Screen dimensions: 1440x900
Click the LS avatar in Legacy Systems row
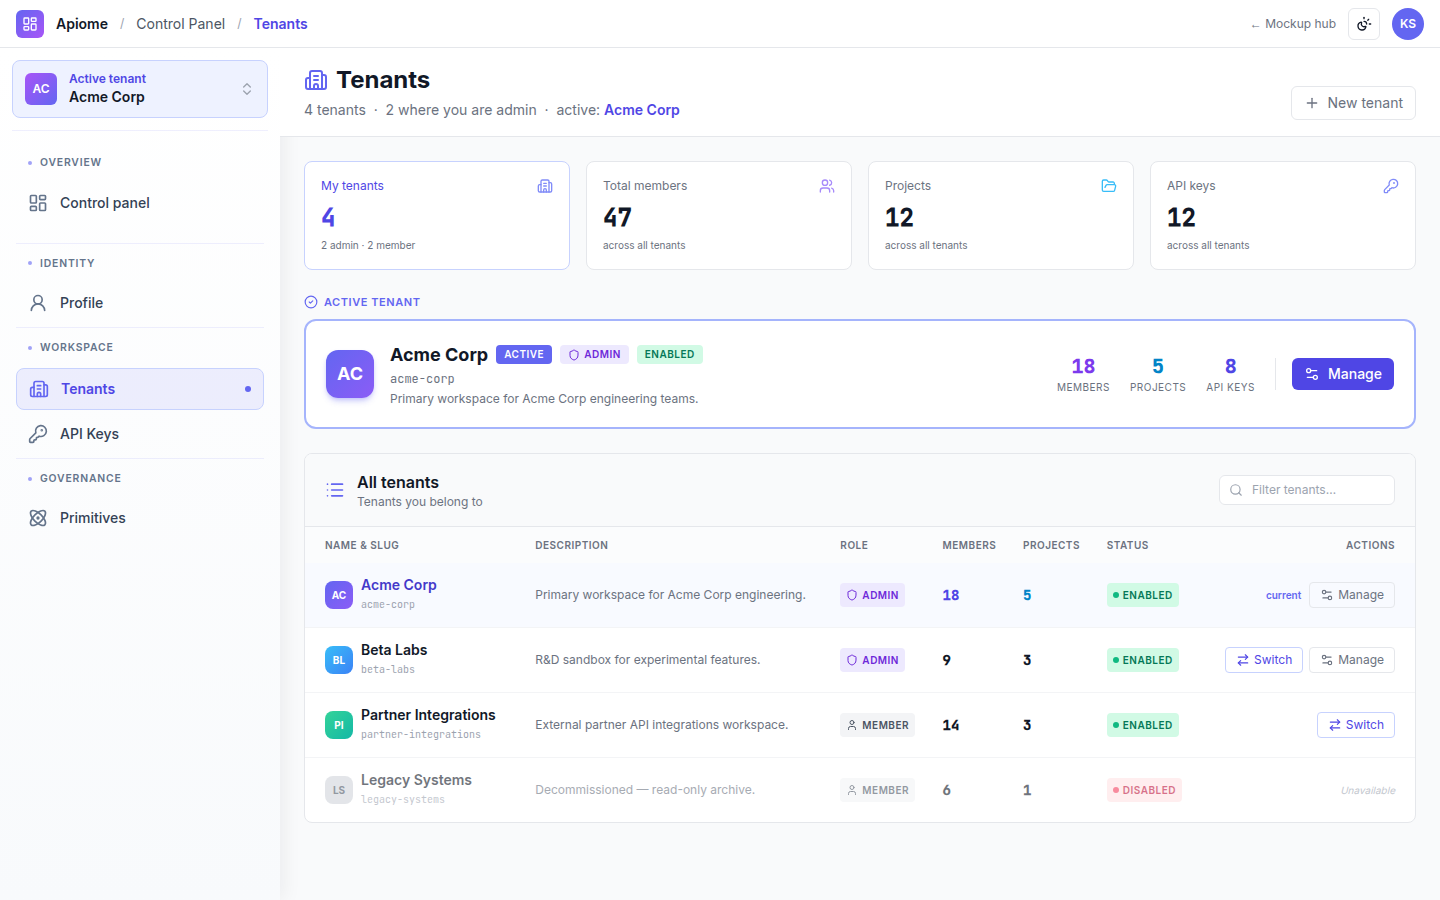(x=339, y=790)
